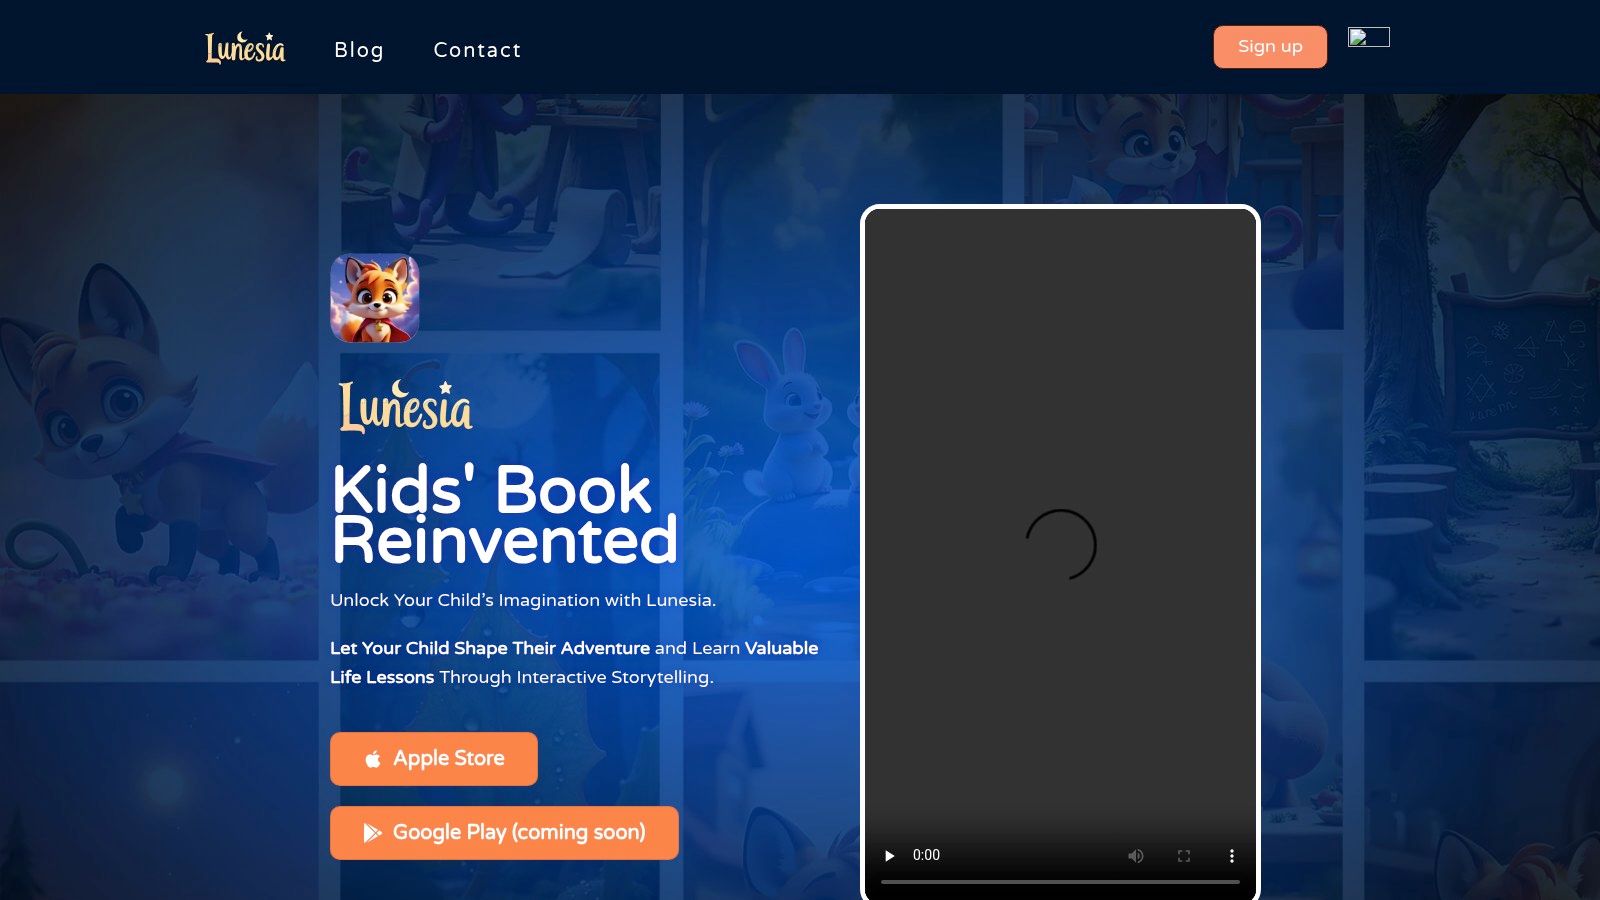Click the Google Play (coming soon) button

tap(504, 833)
